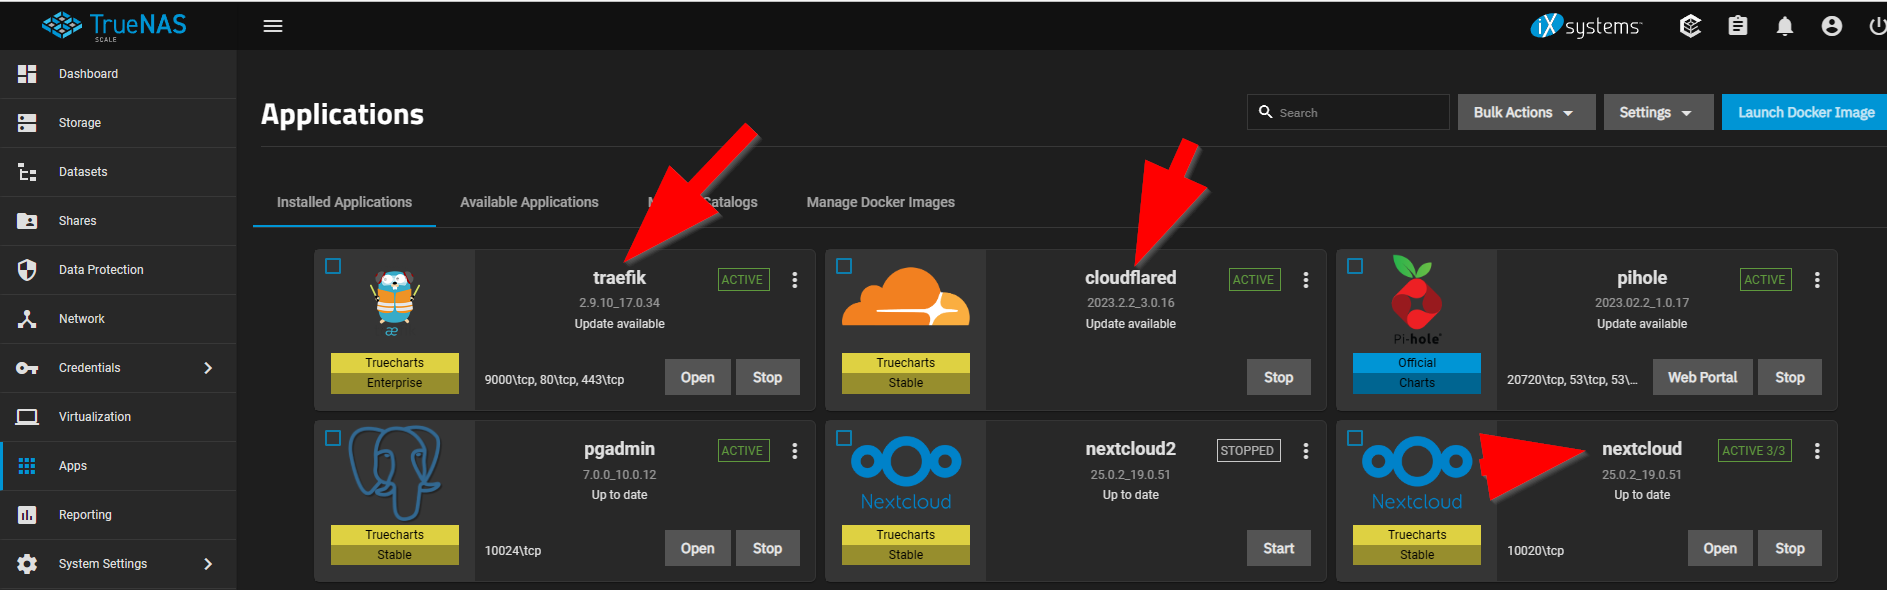The height and width of the screenshot is (590, 1887).
Task: Click the cloudflared cloud logo
Action: pos(906,297)
